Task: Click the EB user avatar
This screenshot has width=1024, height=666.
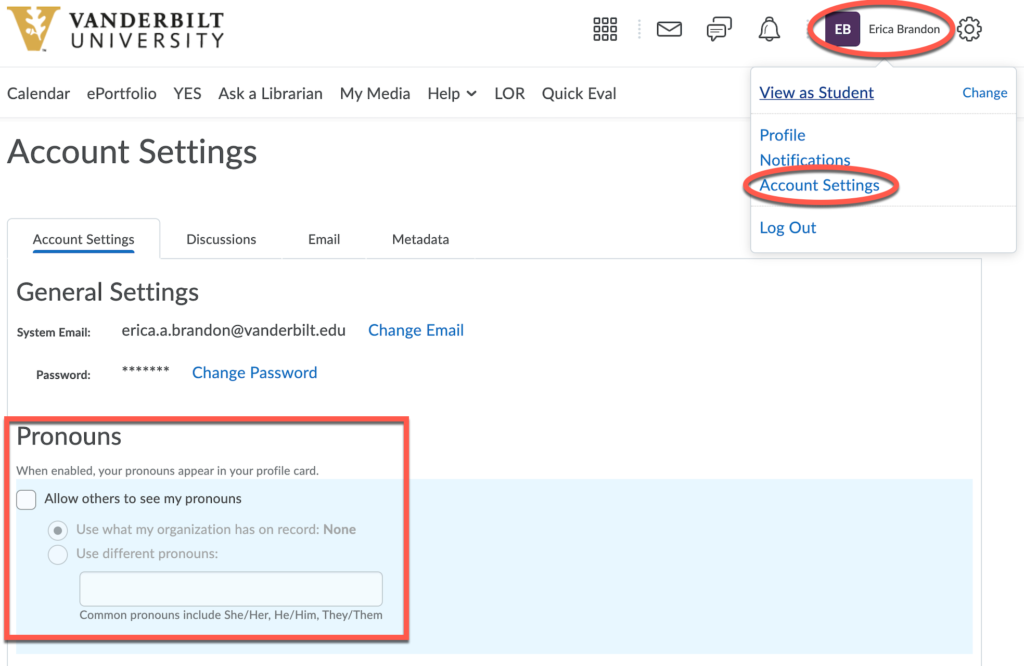Action: (842, 30)
